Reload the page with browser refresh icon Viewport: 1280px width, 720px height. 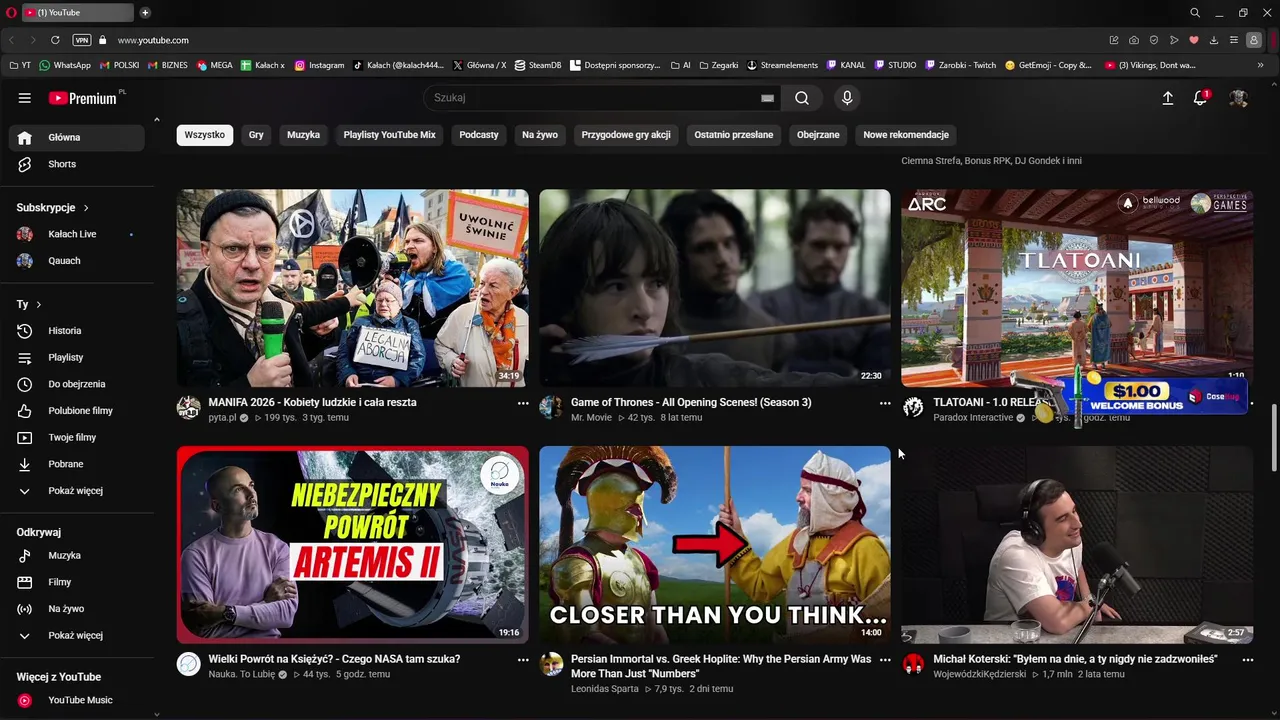pos(55,40)
